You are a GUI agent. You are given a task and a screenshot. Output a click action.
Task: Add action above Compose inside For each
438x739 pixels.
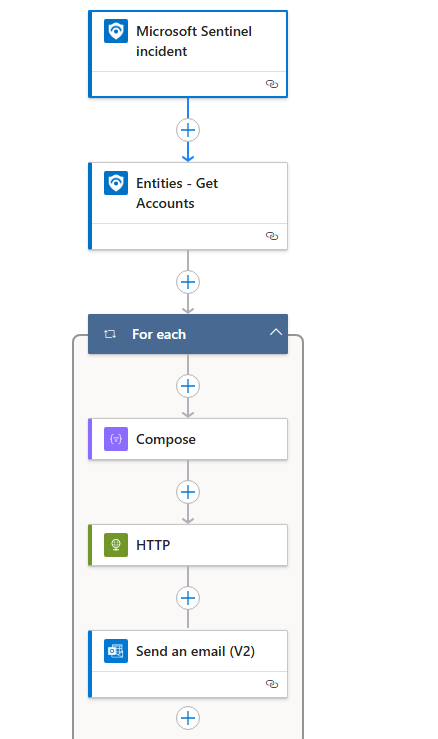pyautogui.click(x=188, y=386)
